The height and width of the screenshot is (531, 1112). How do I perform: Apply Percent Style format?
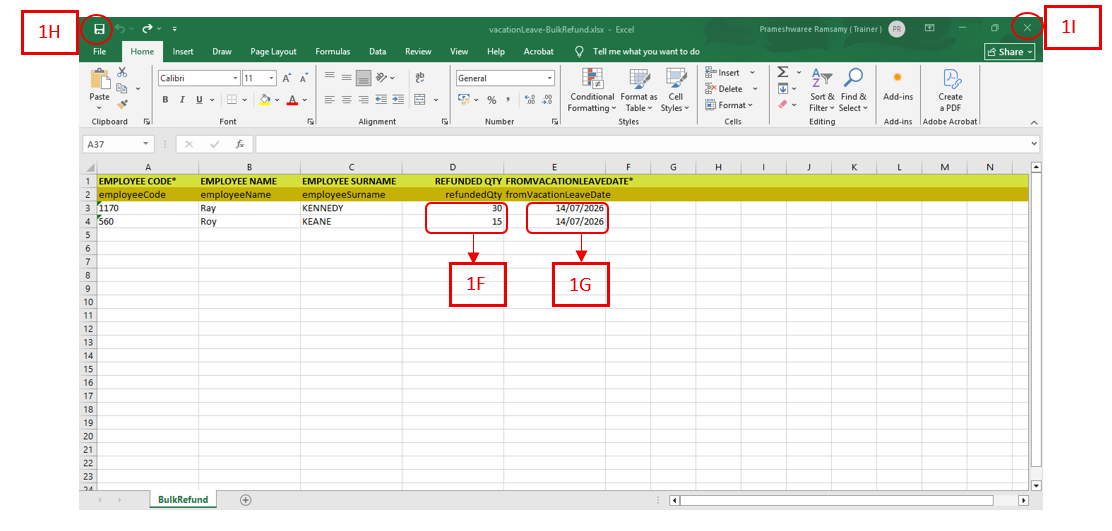coord(491,100)
